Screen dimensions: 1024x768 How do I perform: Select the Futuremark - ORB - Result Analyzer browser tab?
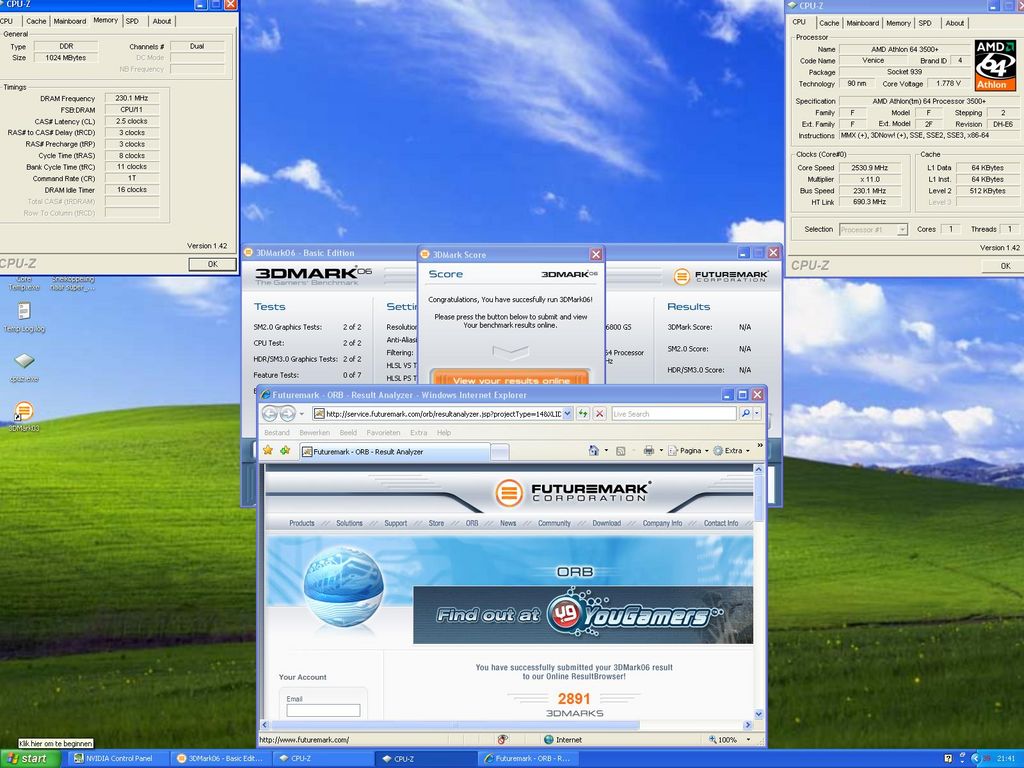coord(394,451)
